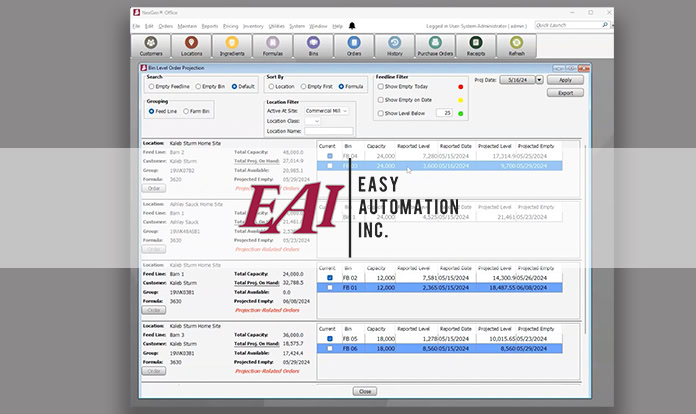
Task: Open the Edit menu
Action: (149, 26)
